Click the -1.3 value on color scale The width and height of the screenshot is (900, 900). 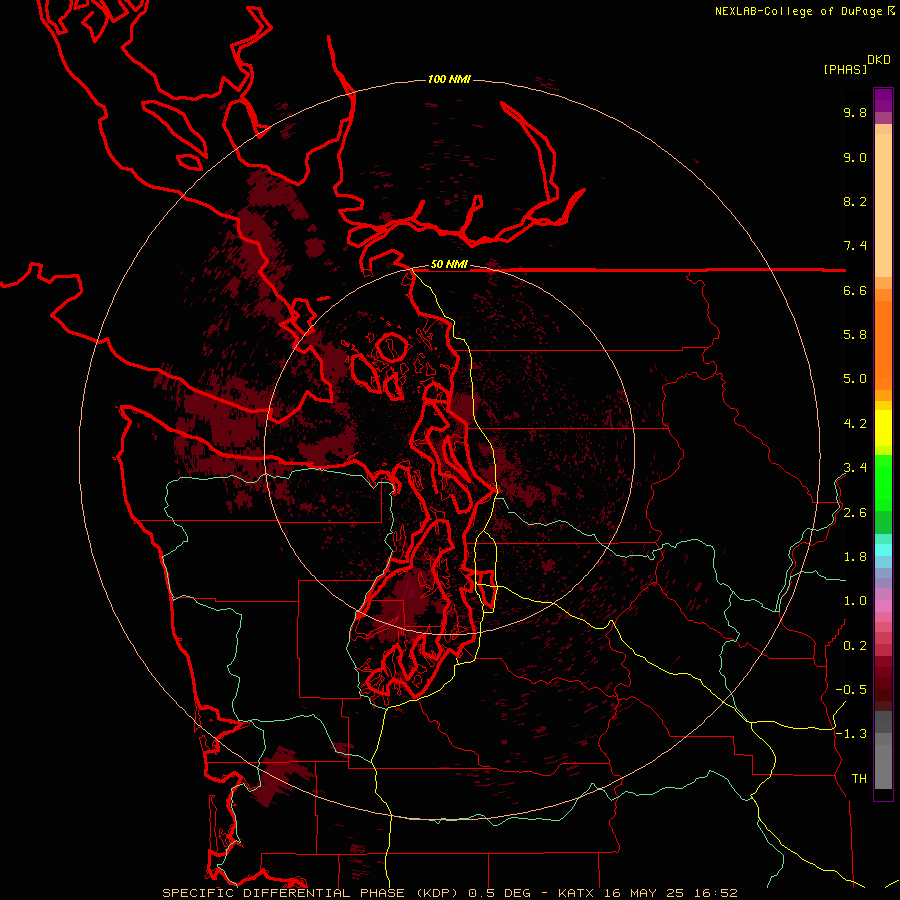[851, 734]
